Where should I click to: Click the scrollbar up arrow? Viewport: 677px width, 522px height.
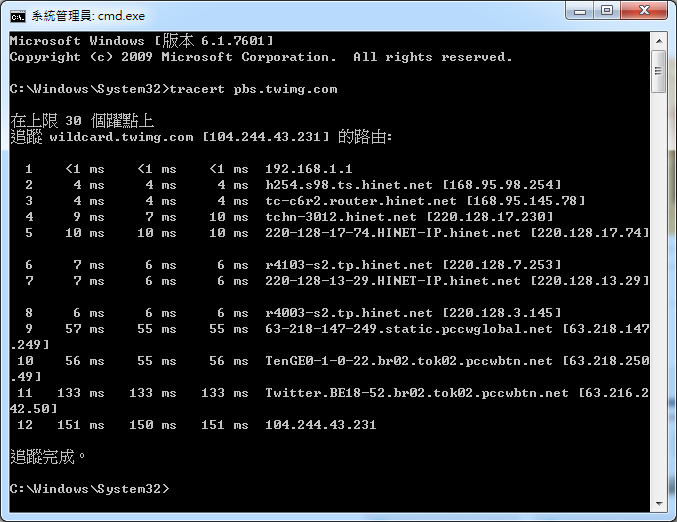[659, 41]
